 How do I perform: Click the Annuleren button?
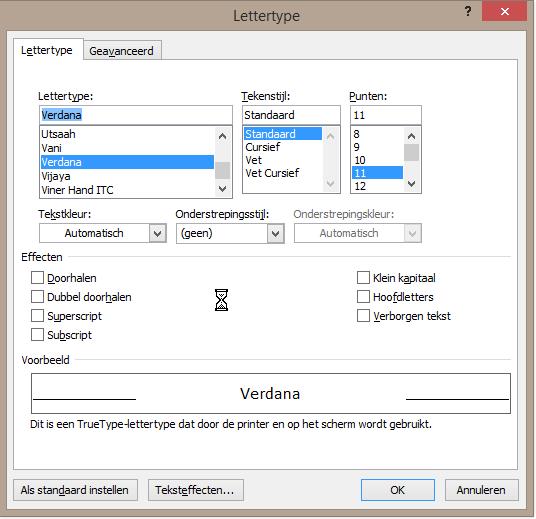click(482, 490)
